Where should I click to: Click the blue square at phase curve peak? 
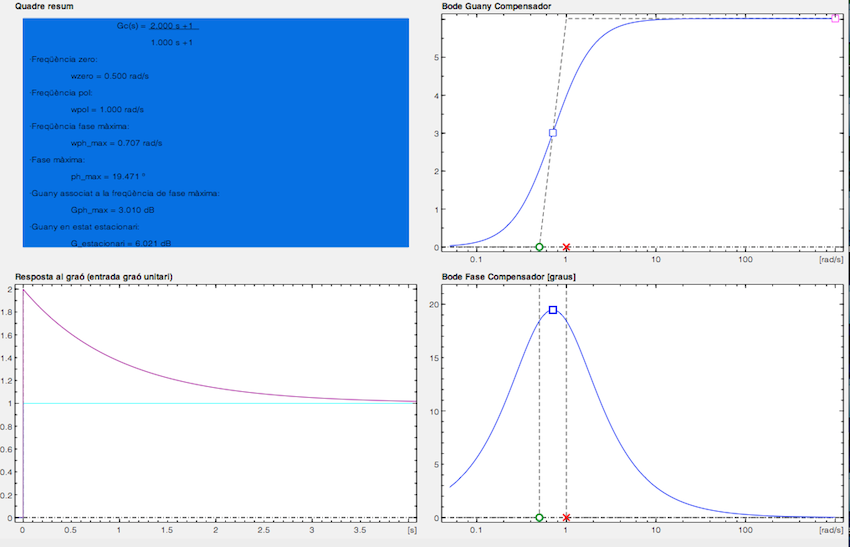coord(552,310)
